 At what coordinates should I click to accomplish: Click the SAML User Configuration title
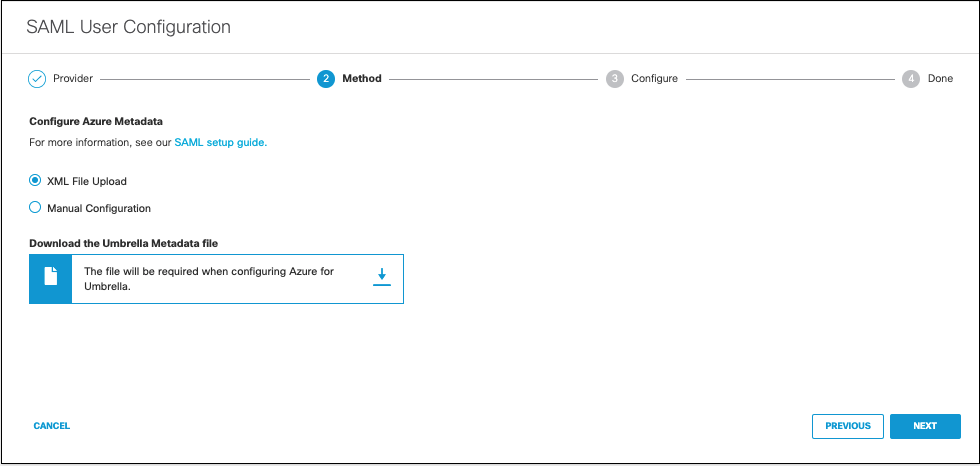(129, 27)
